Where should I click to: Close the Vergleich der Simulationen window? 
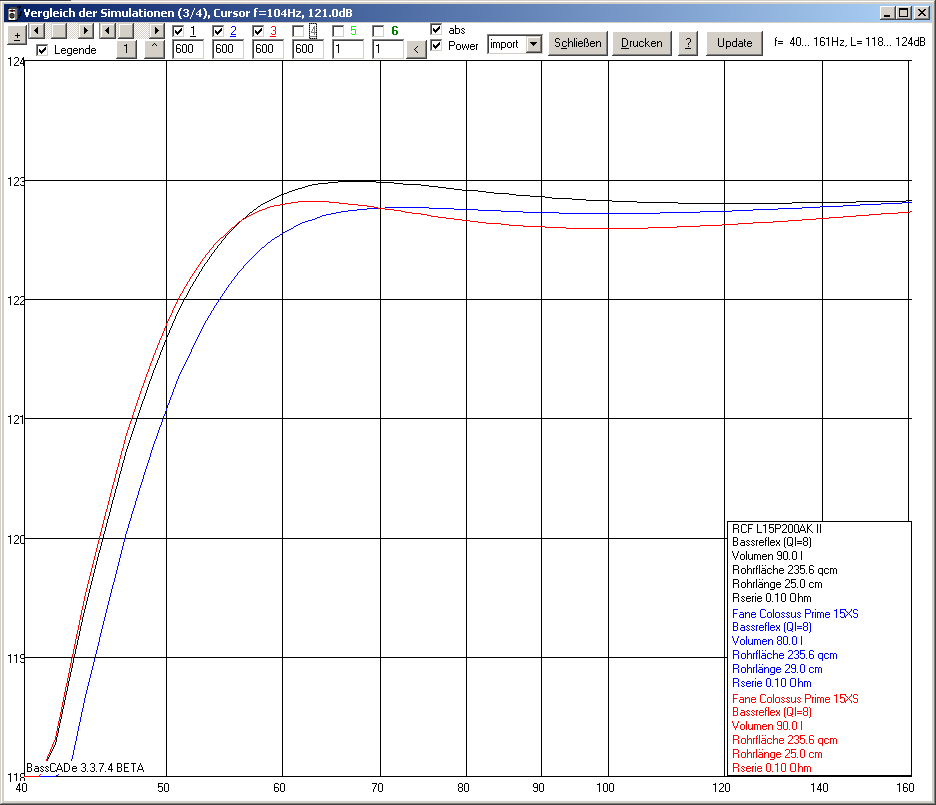point(921,13)
